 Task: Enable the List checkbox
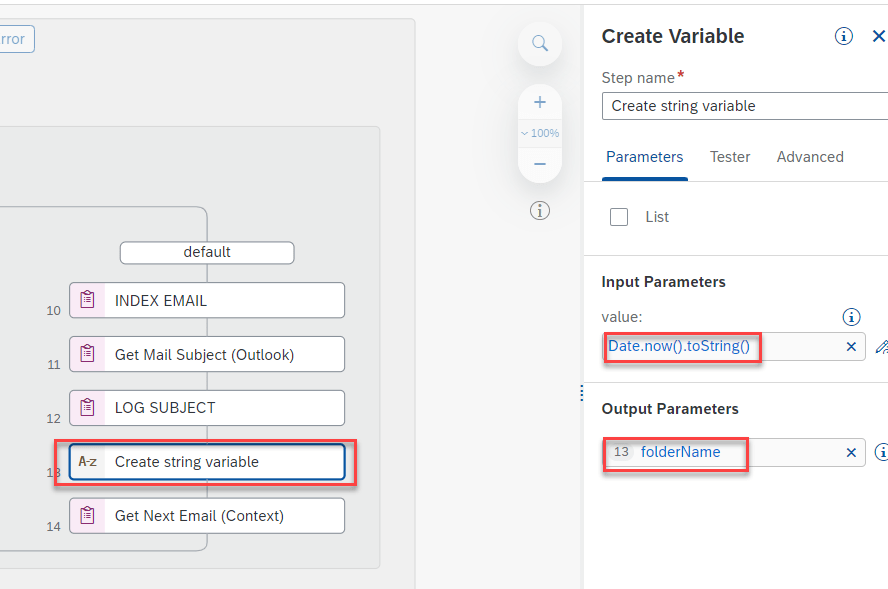tap(619, 217)
